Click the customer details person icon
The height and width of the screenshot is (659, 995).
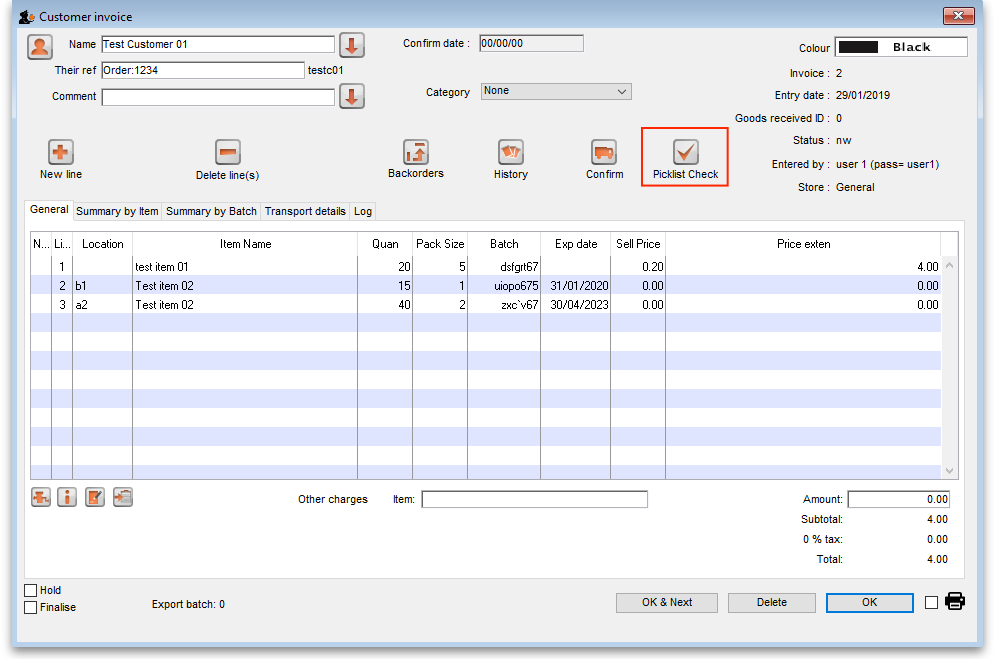click(x=40, y=46)
